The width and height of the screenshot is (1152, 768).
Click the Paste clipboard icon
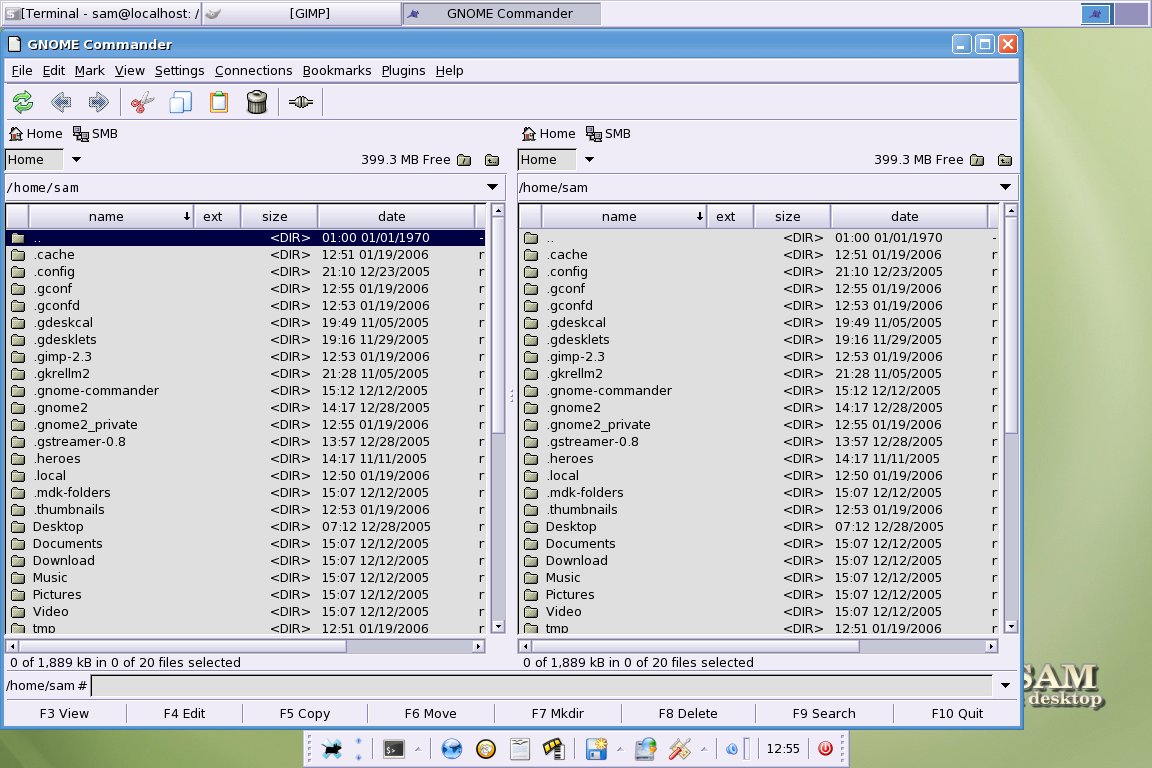click(219, 102)
